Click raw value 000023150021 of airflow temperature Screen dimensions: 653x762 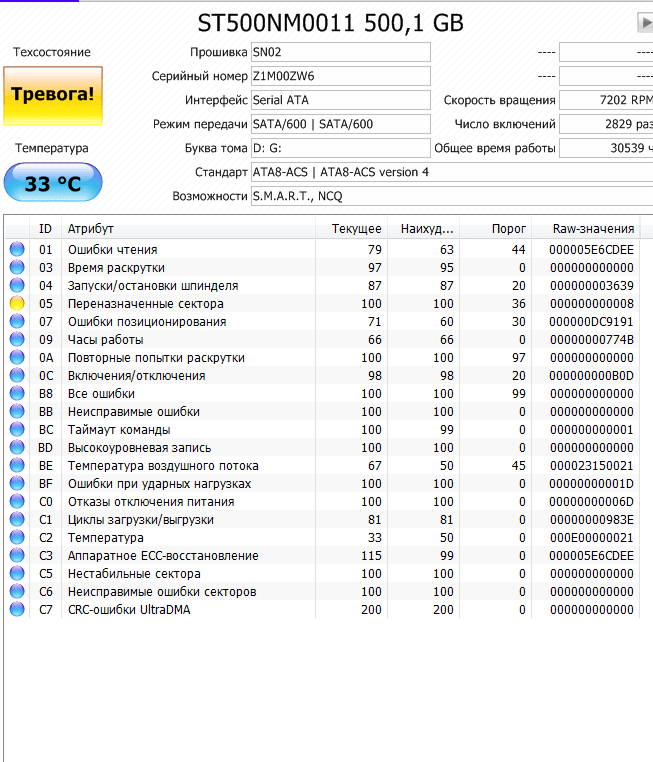(x=592, y=466)
